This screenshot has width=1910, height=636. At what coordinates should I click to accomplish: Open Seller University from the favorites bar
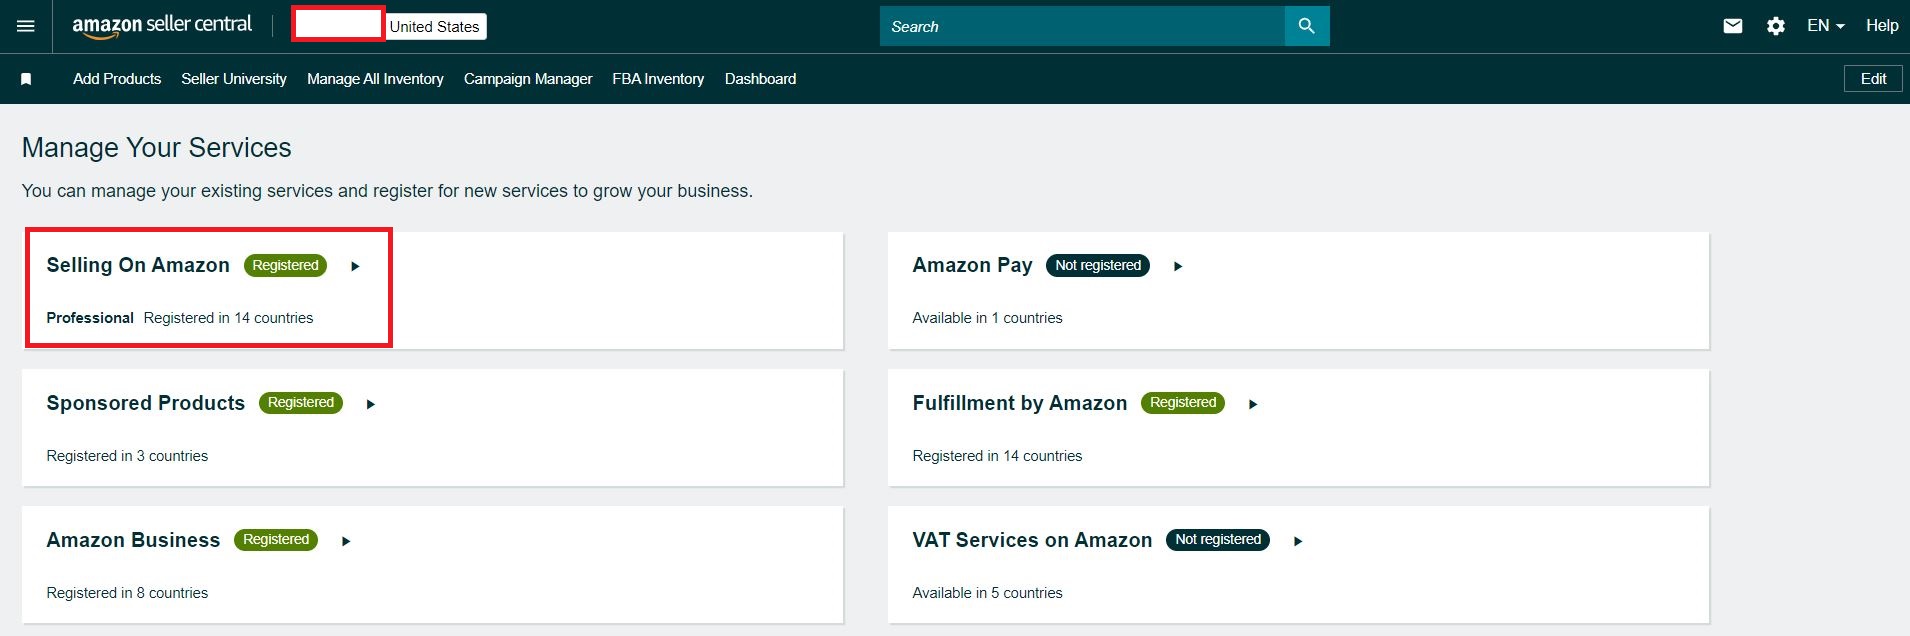(234, 79)
